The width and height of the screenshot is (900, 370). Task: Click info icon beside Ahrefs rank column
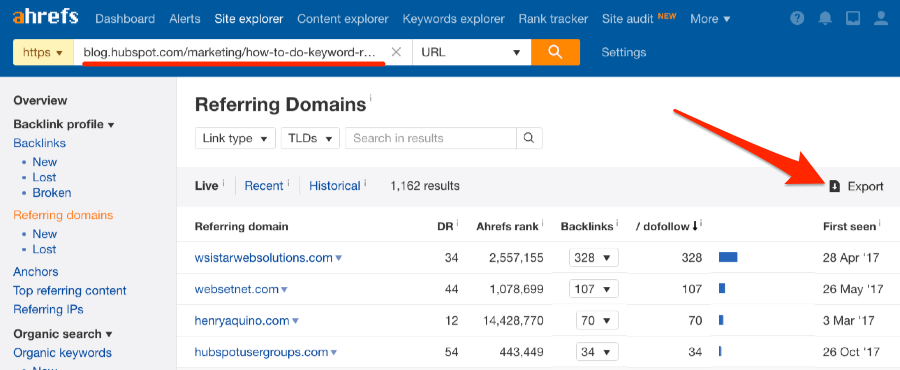[542, 222]
